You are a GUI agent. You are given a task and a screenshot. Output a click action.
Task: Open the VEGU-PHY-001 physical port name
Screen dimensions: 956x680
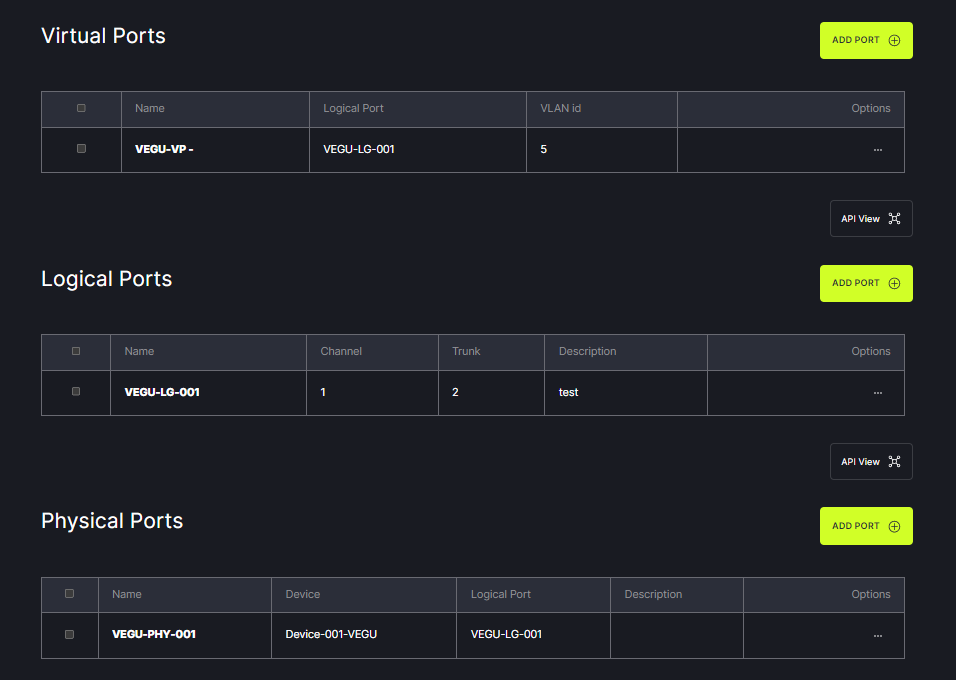[154, 634]
